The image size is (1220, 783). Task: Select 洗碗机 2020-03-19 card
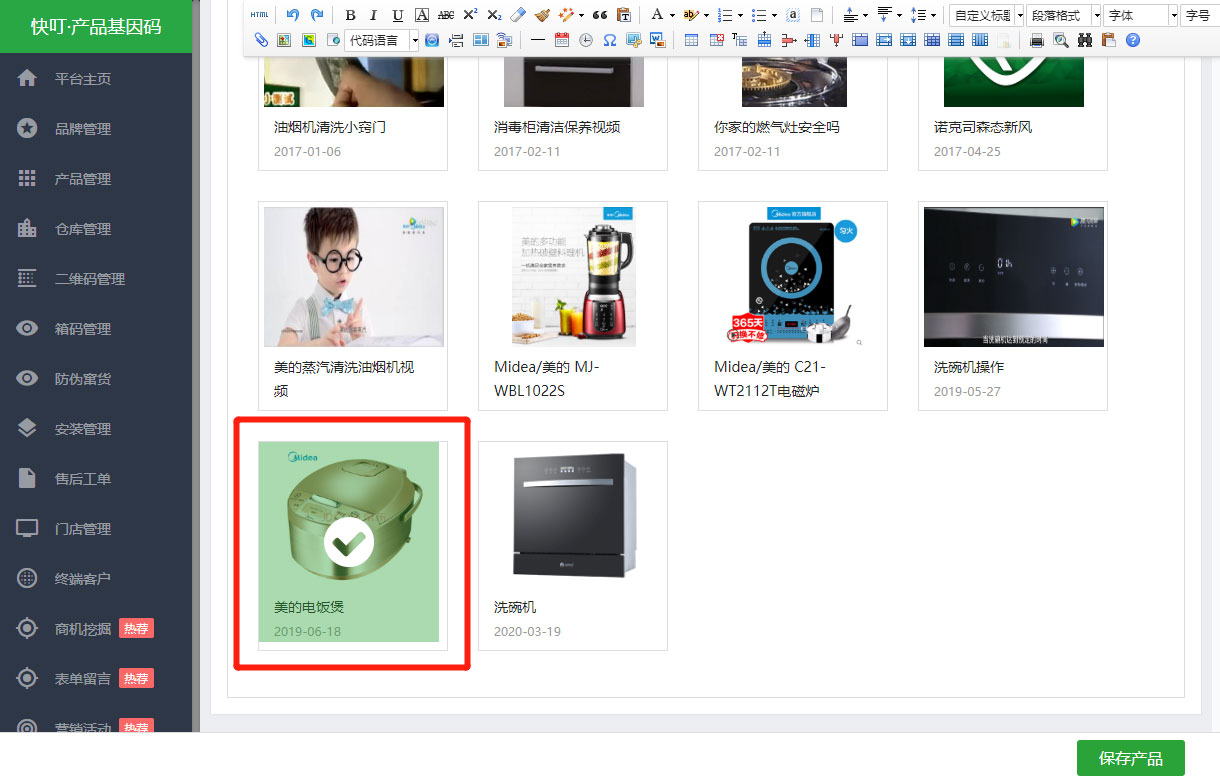[573, 546]
